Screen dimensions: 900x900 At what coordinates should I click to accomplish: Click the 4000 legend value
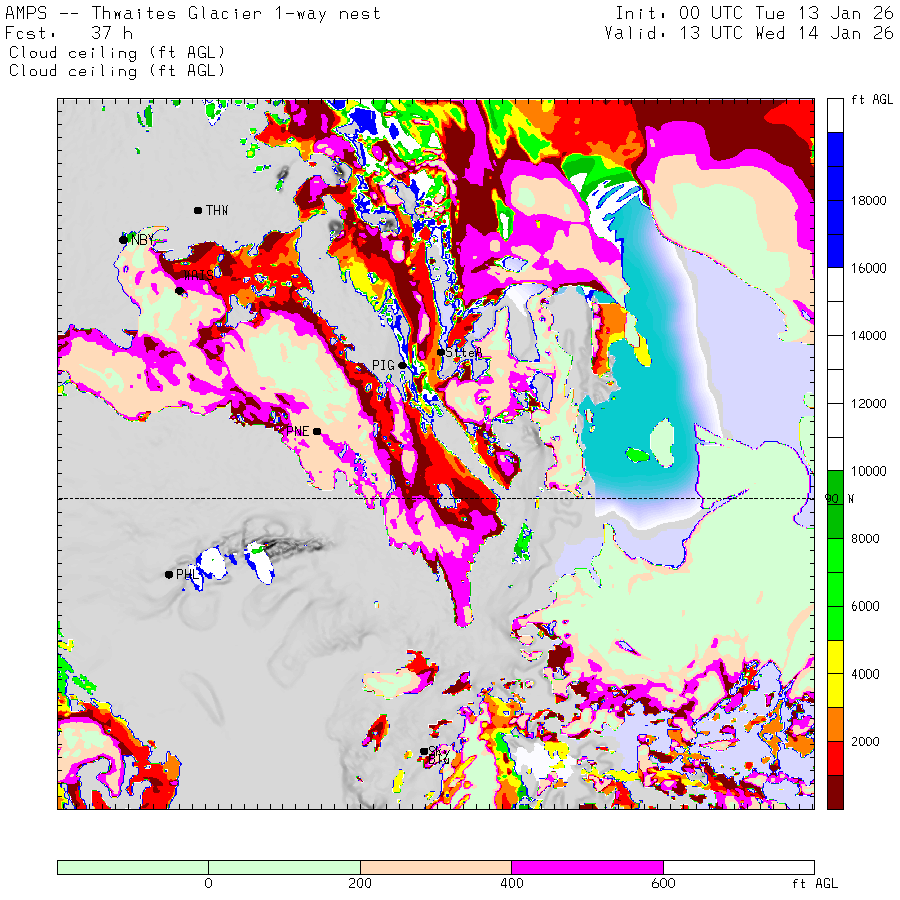865,674
